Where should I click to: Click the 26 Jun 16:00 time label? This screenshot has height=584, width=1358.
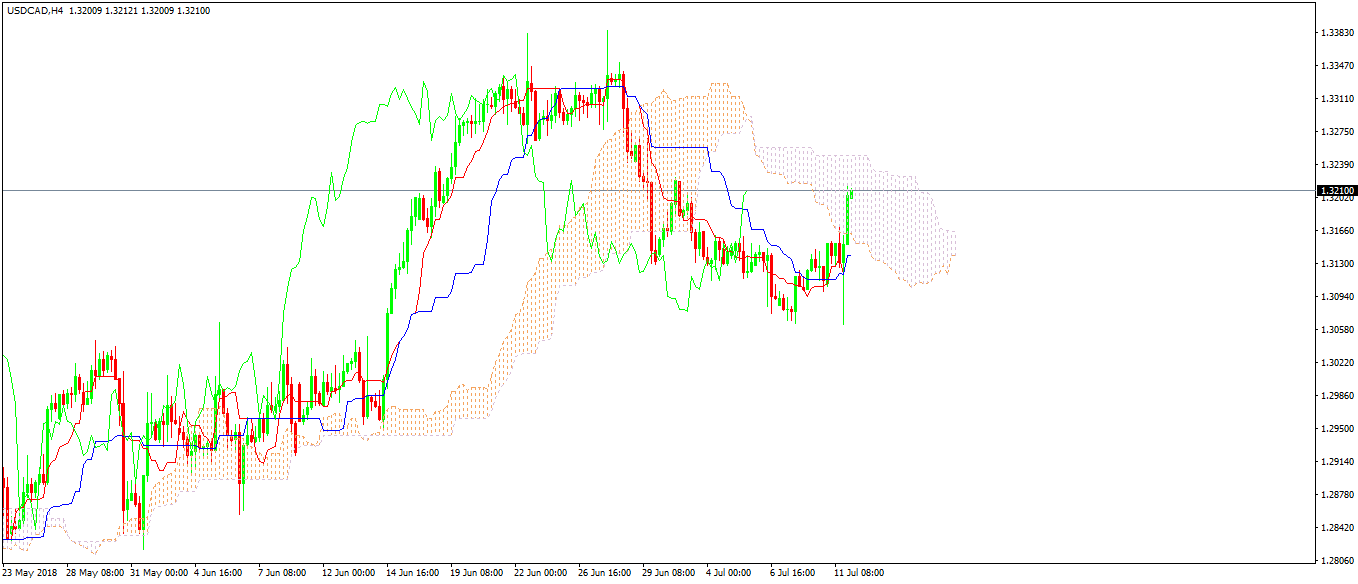606,573
